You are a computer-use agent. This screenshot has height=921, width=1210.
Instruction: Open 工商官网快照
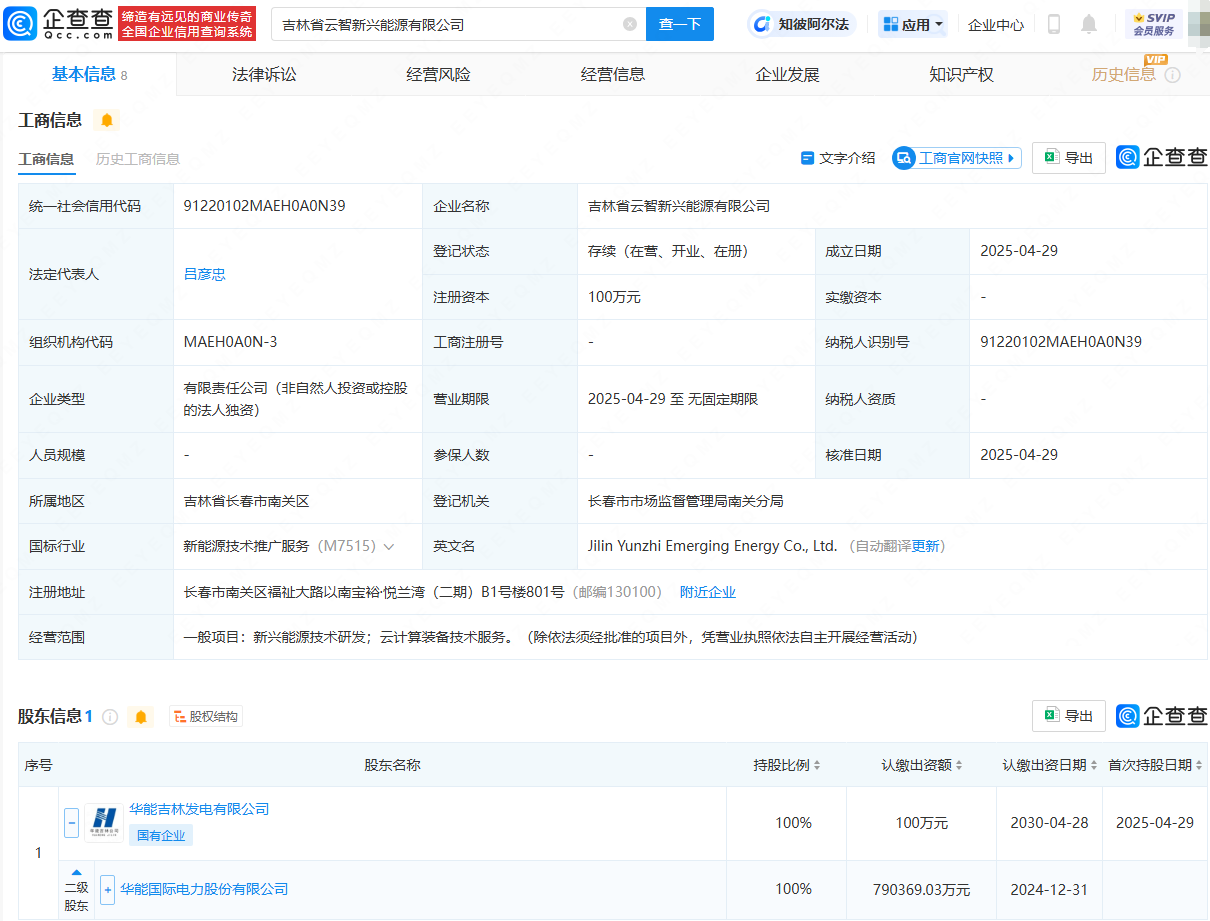coord(957,158)
